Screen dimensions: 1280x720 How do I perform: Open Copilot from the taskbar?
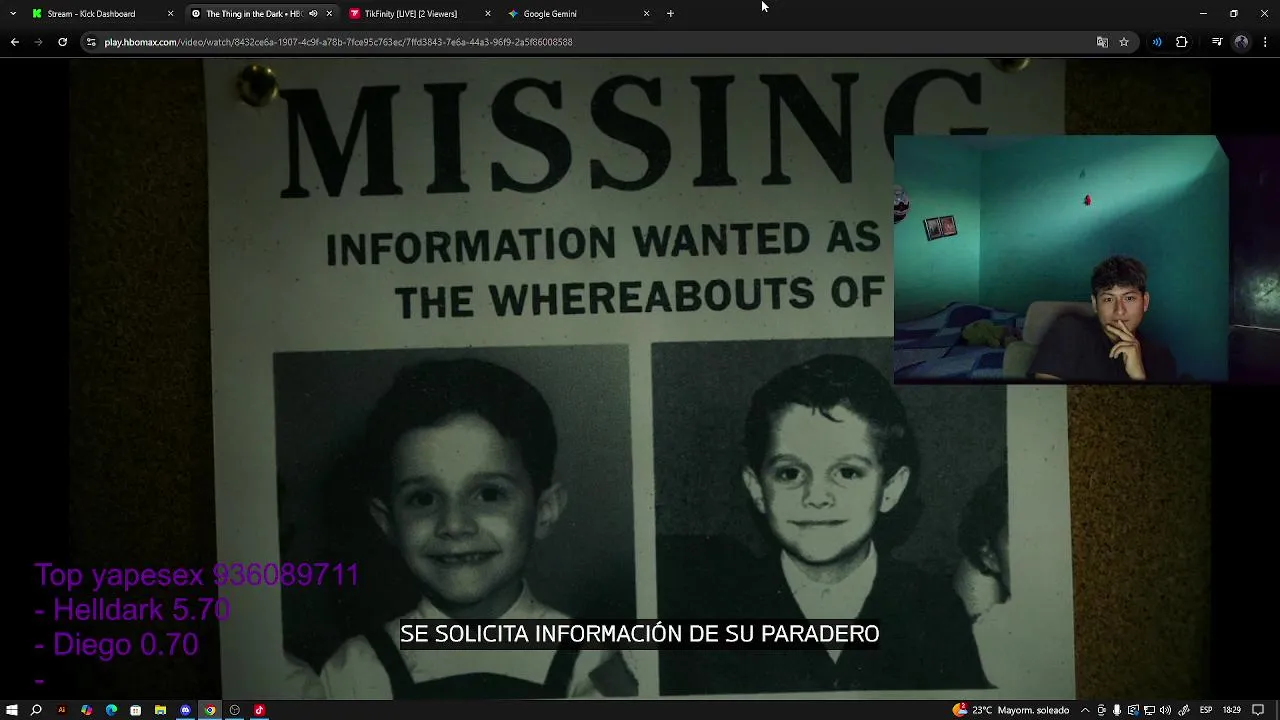86,710
